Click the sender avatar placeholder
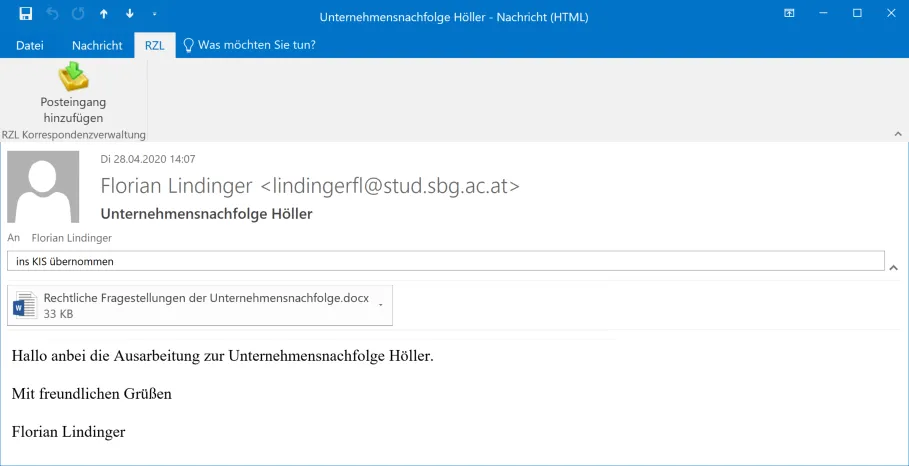Screen dimensions: 909x466 tap(43, 187)
